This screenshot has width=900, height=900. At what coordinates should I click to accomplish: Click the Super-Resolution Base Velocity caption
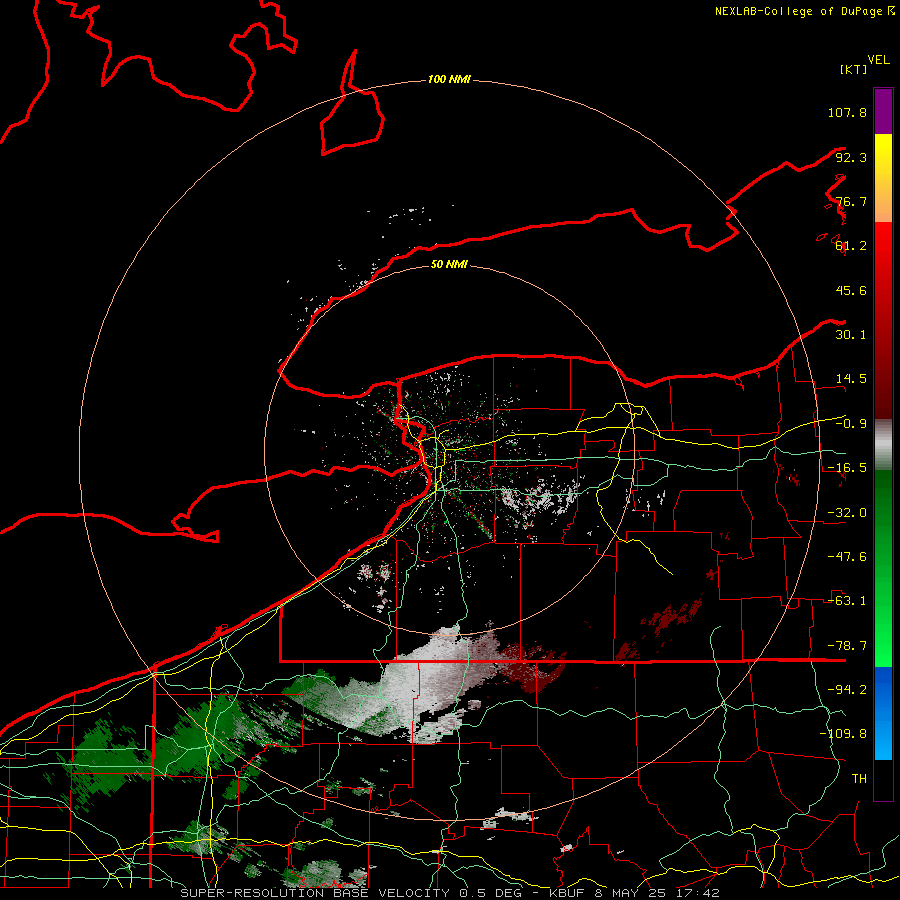[x=450, y=893]
